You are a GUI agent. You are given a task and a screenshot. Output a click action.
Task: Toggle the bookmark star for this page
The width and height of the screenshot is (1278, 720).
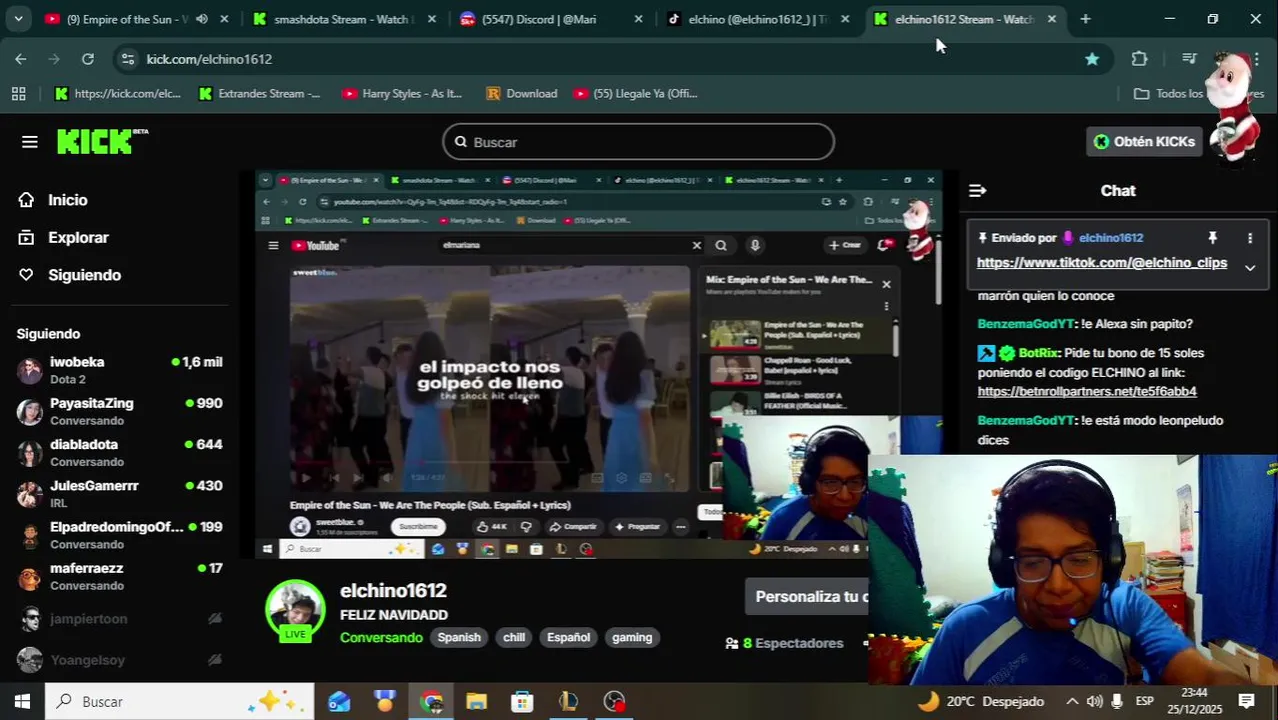click(1092, 59)
